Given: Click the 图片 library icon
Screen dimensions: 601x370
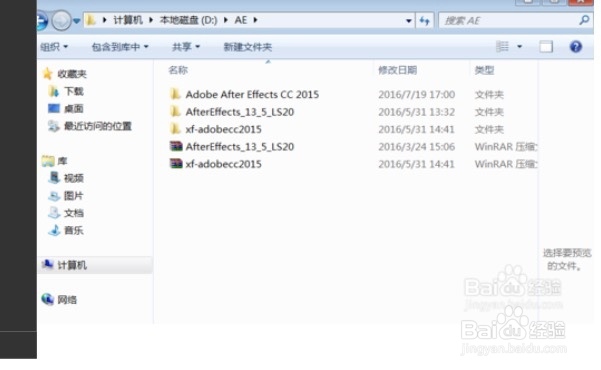Looking at the screenshot, I should tap(54, 196).
